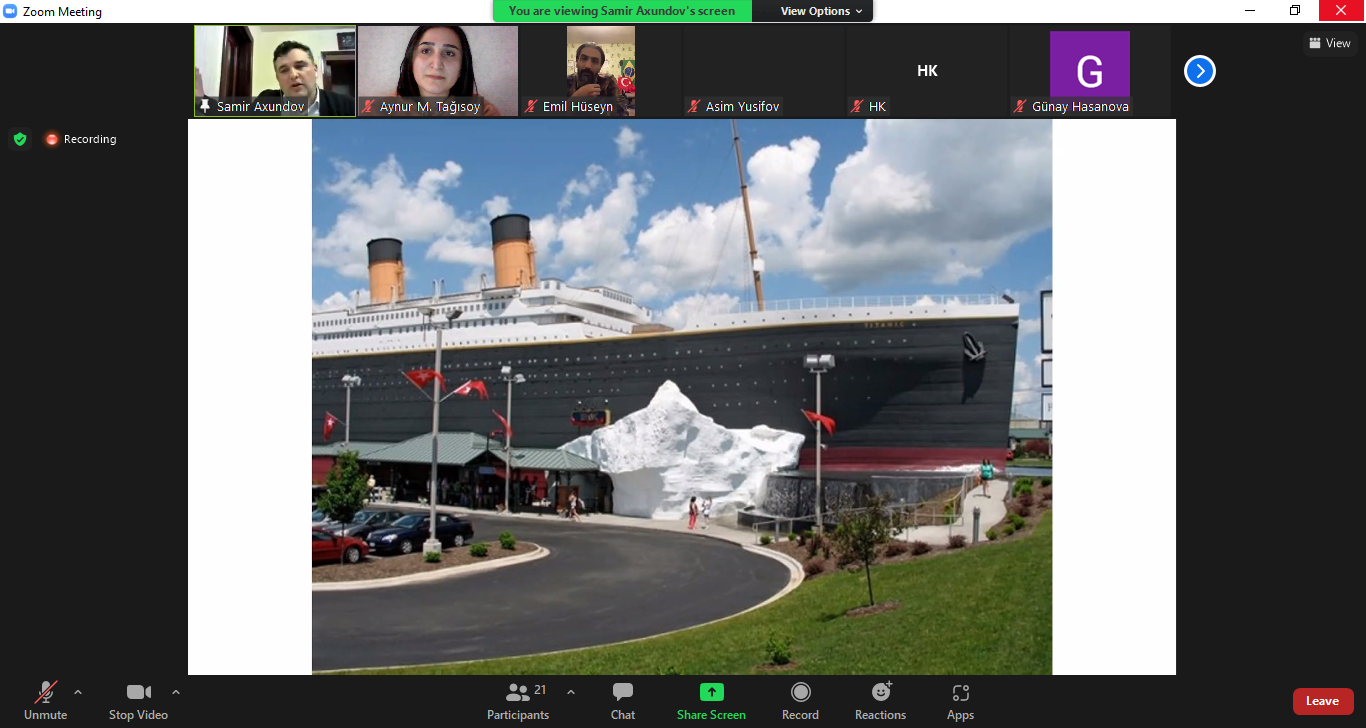Stop the video camera
The width and height of the screenshot is (1366, 728).
click(138, 700)
